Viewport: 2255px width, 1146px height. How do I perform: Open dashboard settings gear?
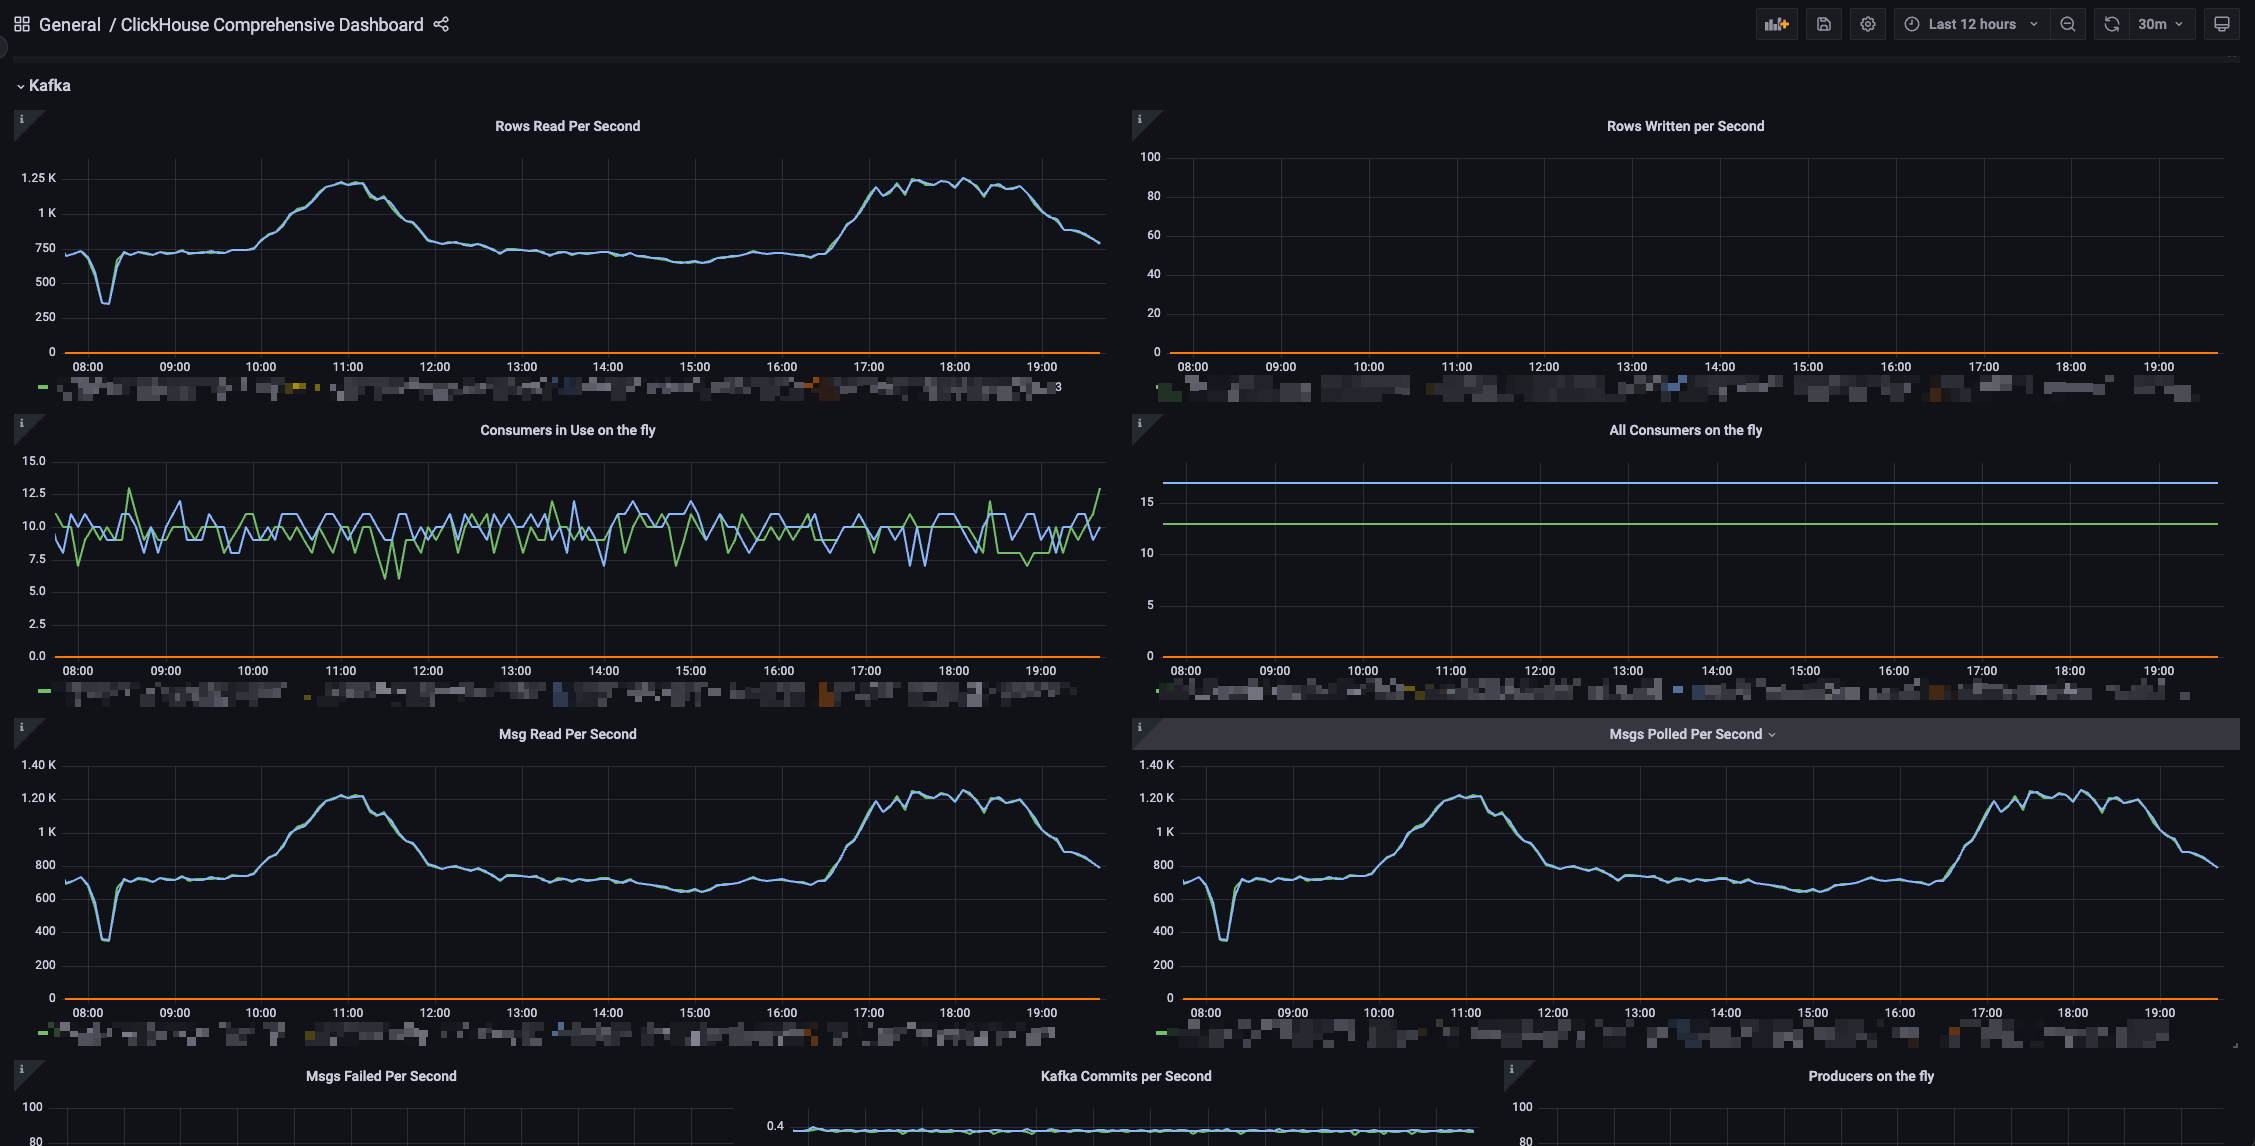1867,24
